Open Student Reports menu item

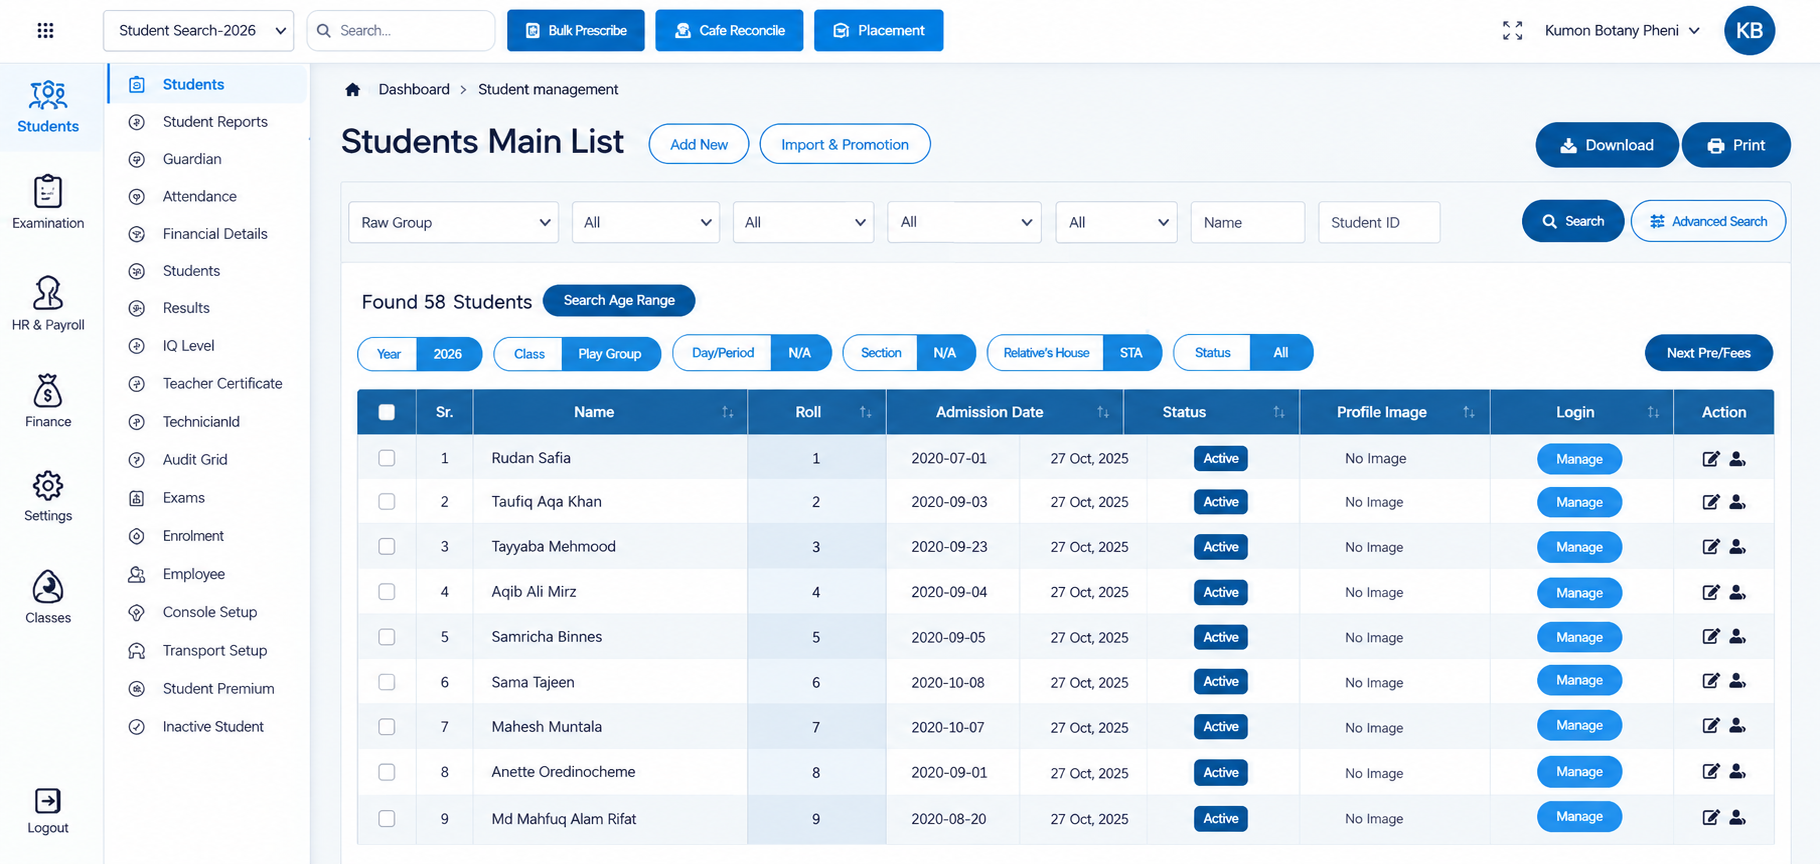coord(215,121)
